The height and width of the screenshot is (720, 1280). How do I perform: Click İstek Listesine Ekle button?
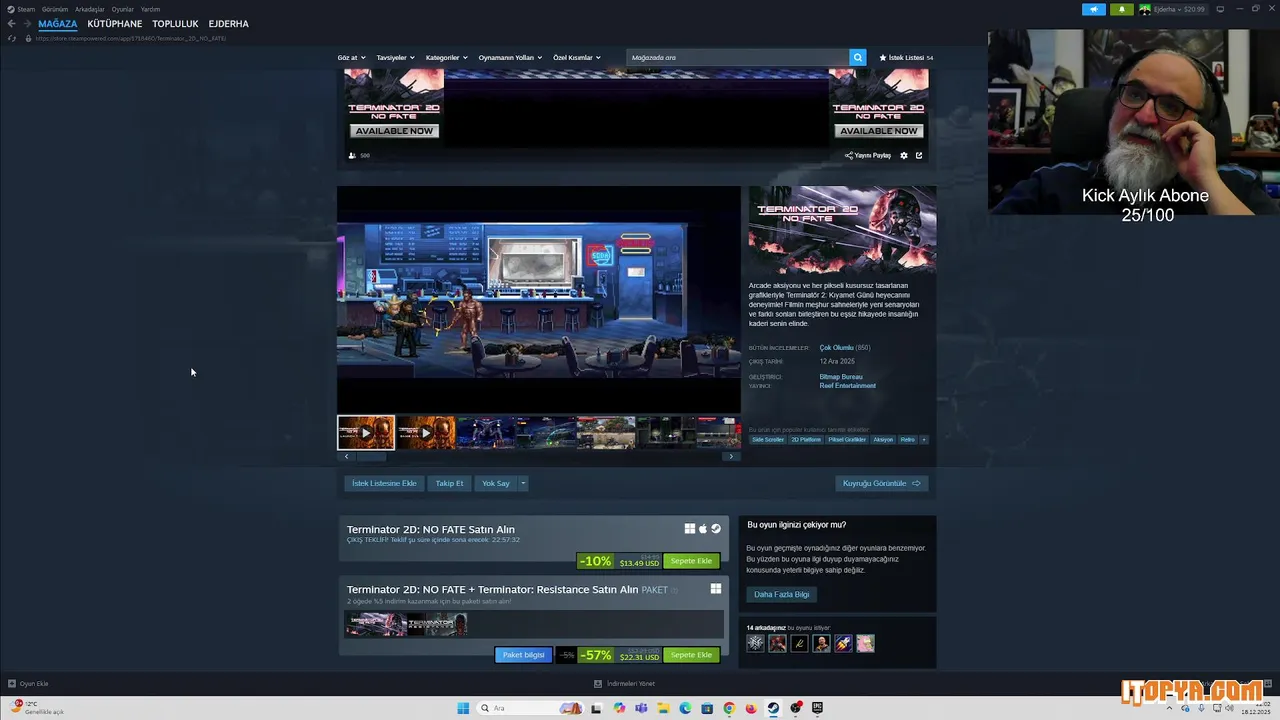[384, 483]
